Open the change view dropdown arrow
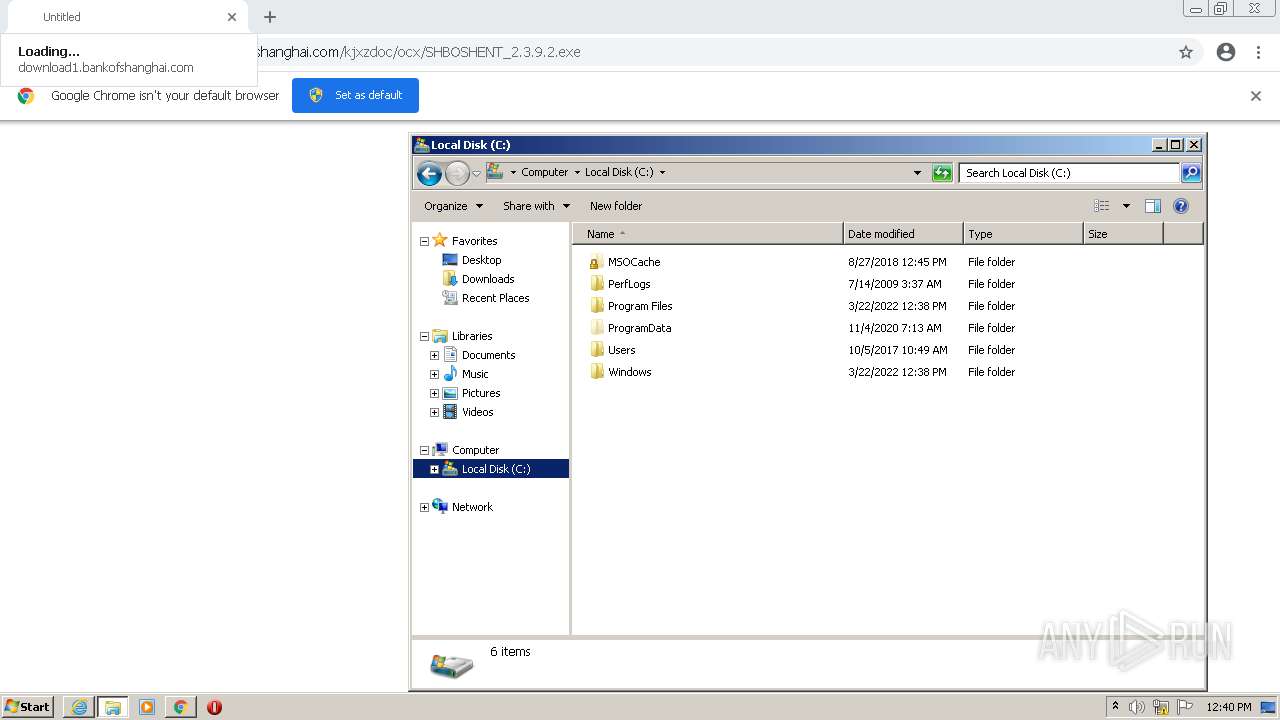 (x=1126, y=206)
